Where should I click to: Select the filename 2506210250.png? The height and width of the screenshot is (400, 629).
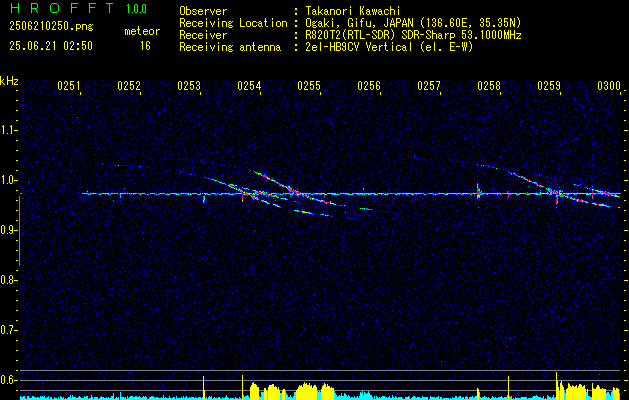51,27
